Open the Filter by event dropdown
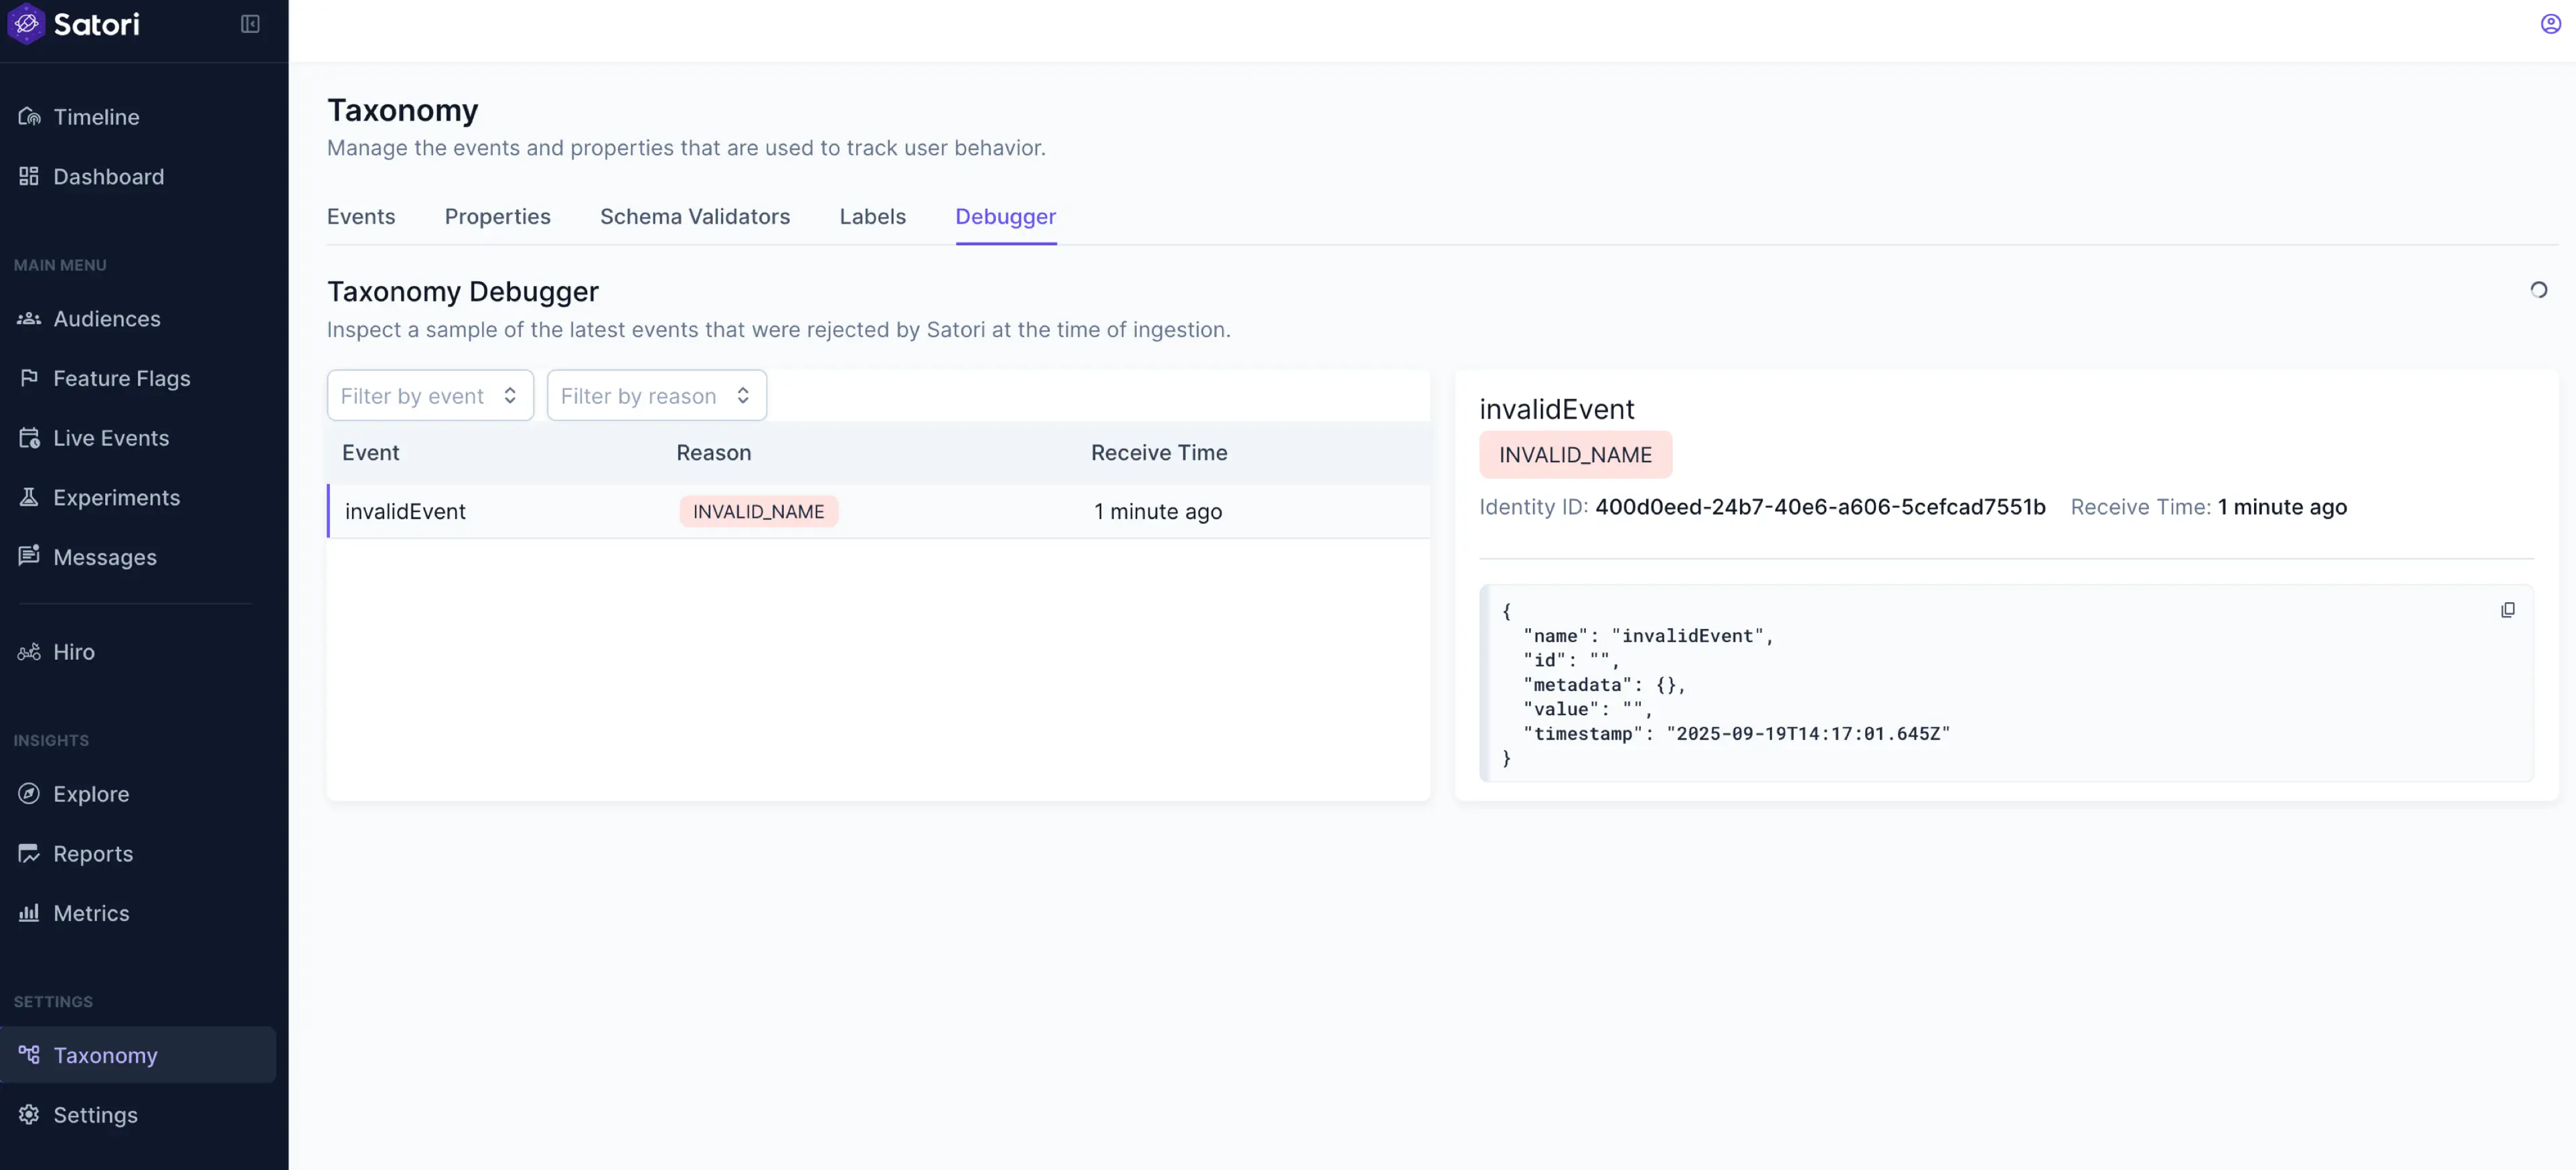 [430, 395]
